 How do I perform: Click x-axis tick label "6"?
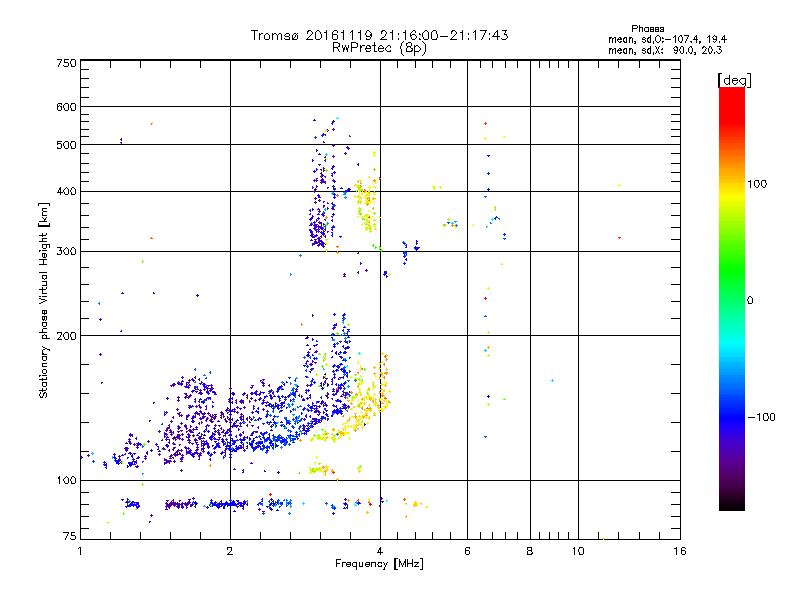pos(467,551)
